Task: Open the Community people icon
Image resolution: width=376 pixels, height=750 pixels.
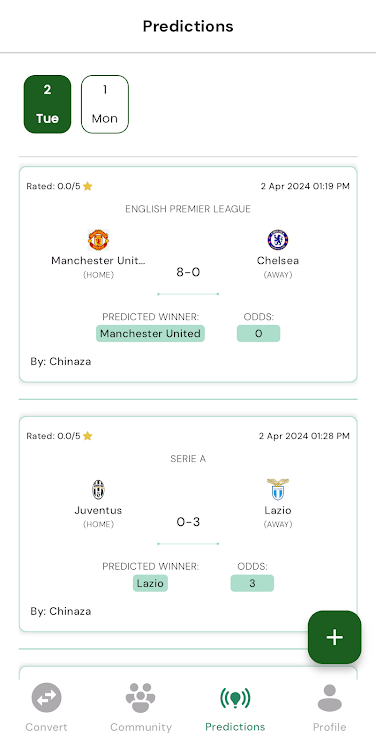Action: (141, 698)
